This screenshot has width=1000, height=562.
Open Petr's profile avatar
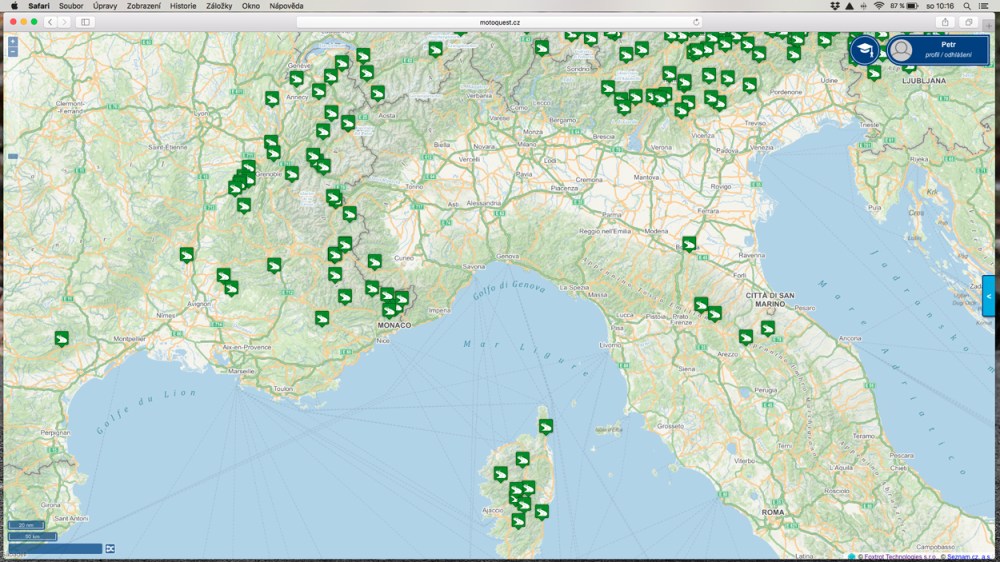(902, 50)
